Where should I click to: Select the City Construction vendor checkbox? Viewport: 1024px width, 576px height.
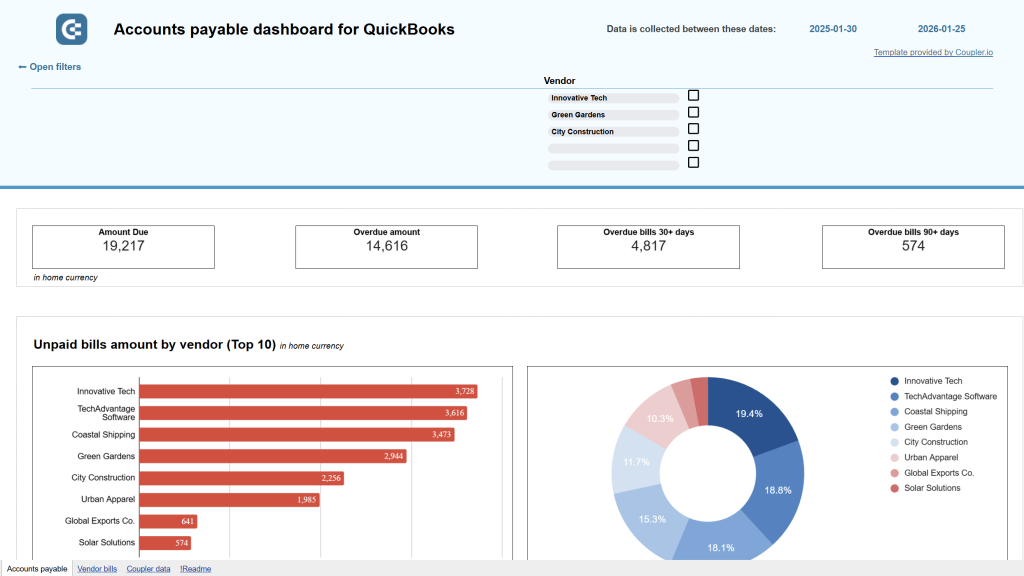coord(693,129)
